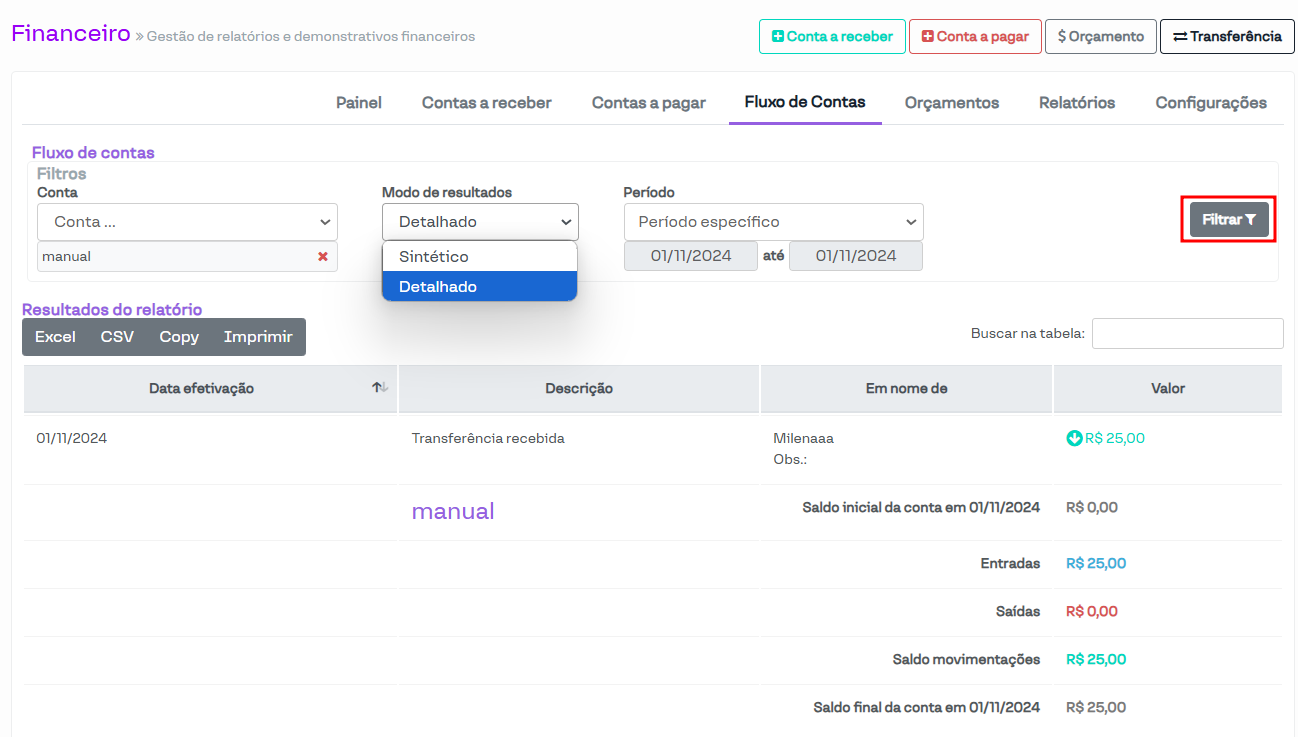Go to the Relatórios tab
The width and height of the screenshot is (1298, 737).
tap(1077, 102)
